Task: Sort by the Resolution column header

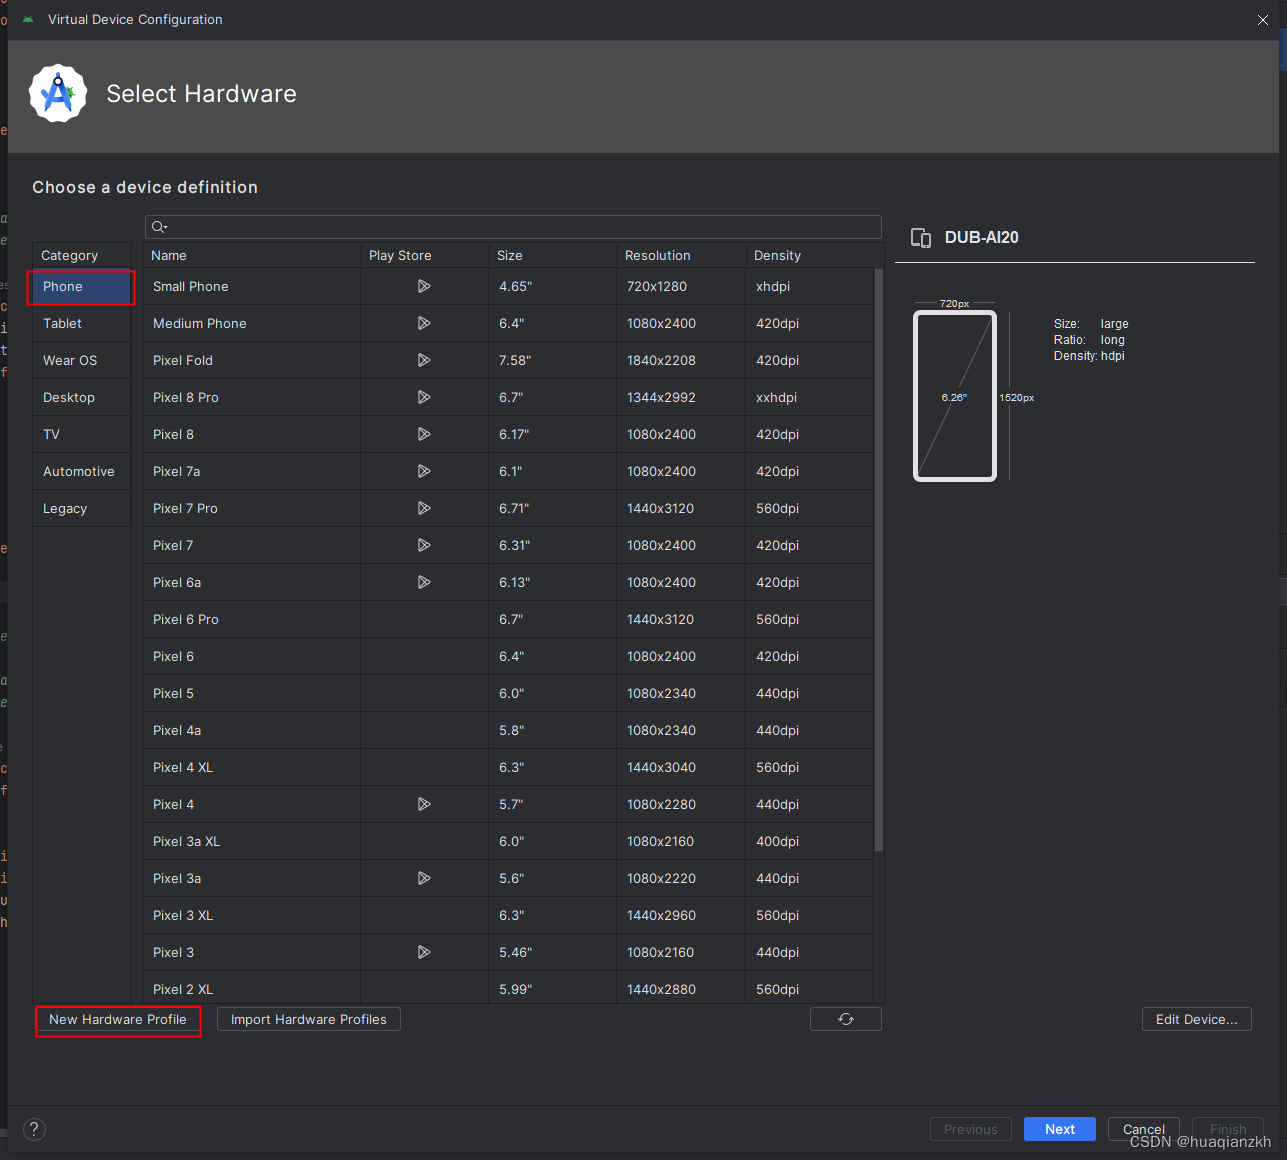Action: click(x=681, y=255)
